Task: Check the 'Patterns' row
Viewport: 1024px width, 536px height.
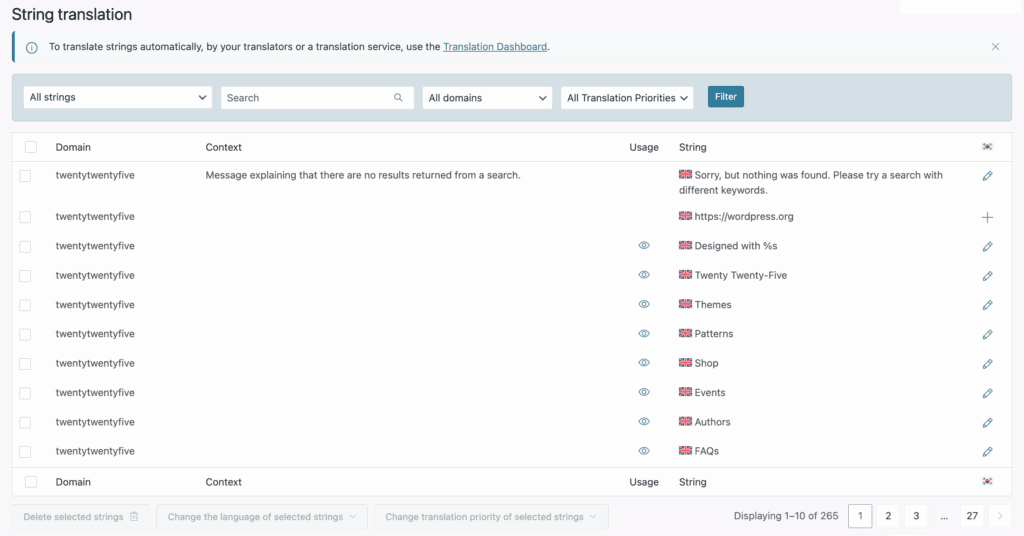Action: point(25,334)
